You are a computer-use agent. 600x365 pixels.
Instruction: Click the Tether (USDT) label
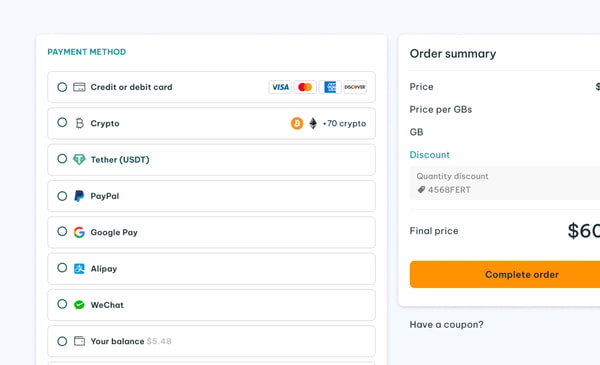(120, 160)
